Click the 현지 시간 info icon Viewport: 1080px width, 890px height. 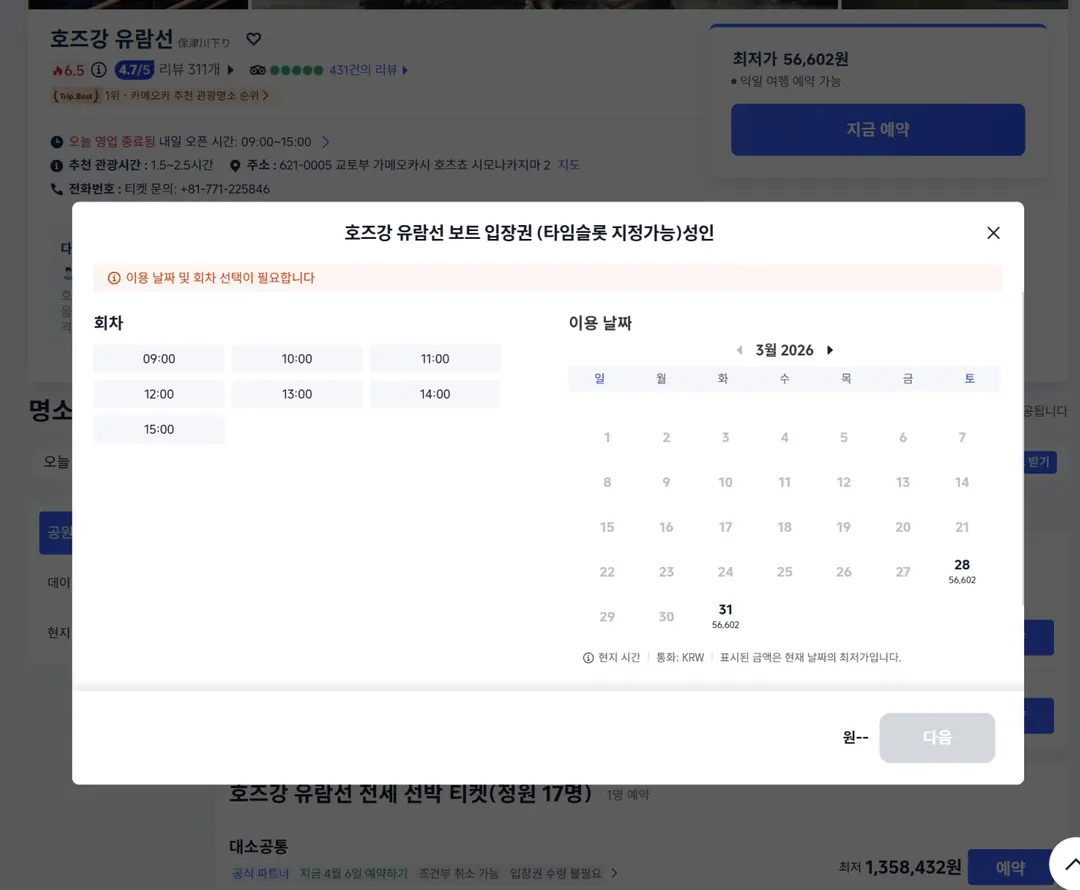(x=588, y=658)
